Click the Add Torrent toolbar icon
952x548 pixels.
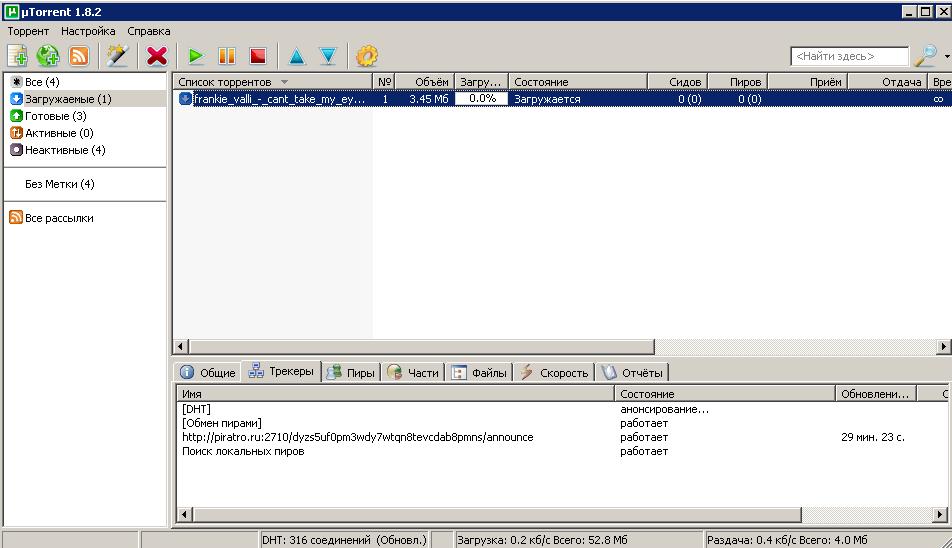[x=17, y=56]
